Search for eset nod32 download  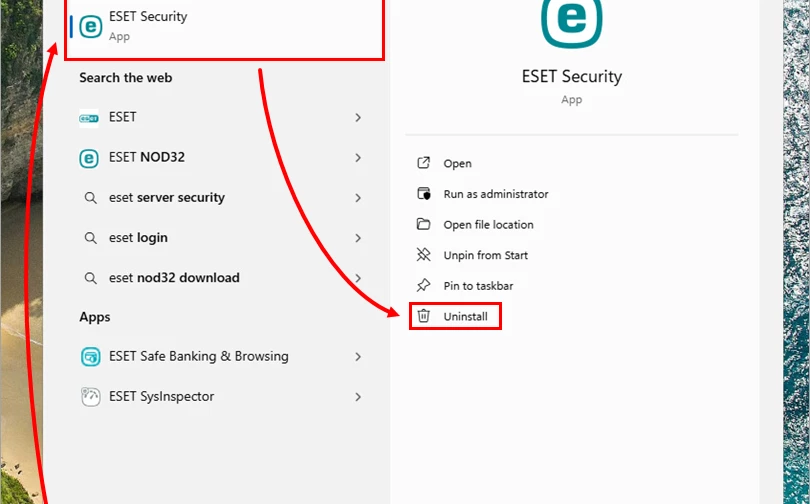pos(174,278)
